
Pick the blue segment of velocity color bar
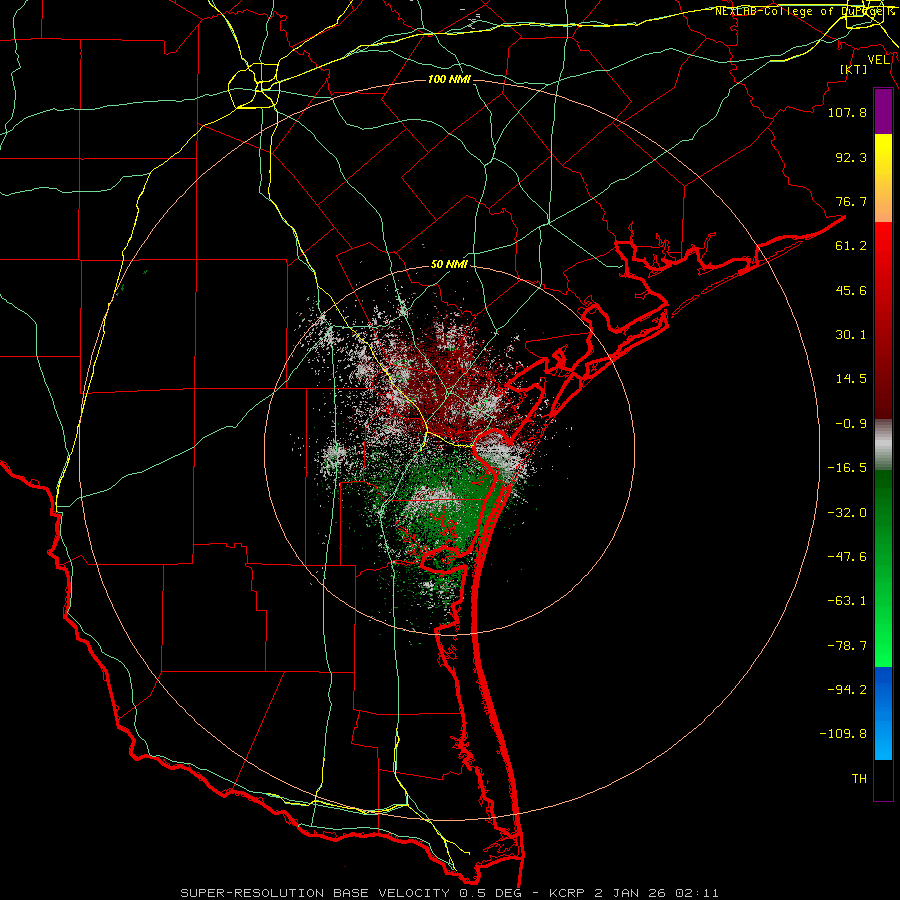(x=883, y=713)
